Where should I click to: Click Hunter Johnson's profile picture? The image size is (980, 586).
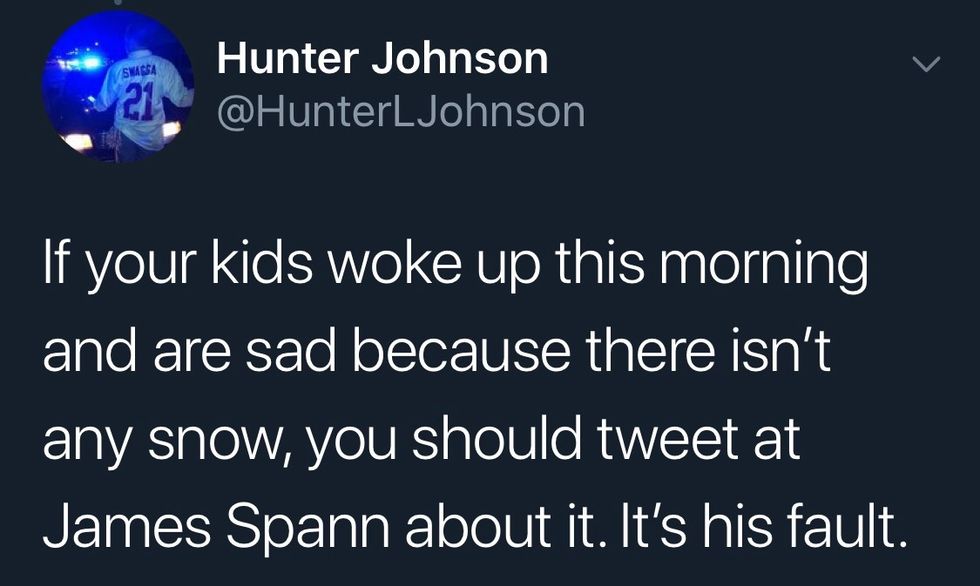pos(119,87)
